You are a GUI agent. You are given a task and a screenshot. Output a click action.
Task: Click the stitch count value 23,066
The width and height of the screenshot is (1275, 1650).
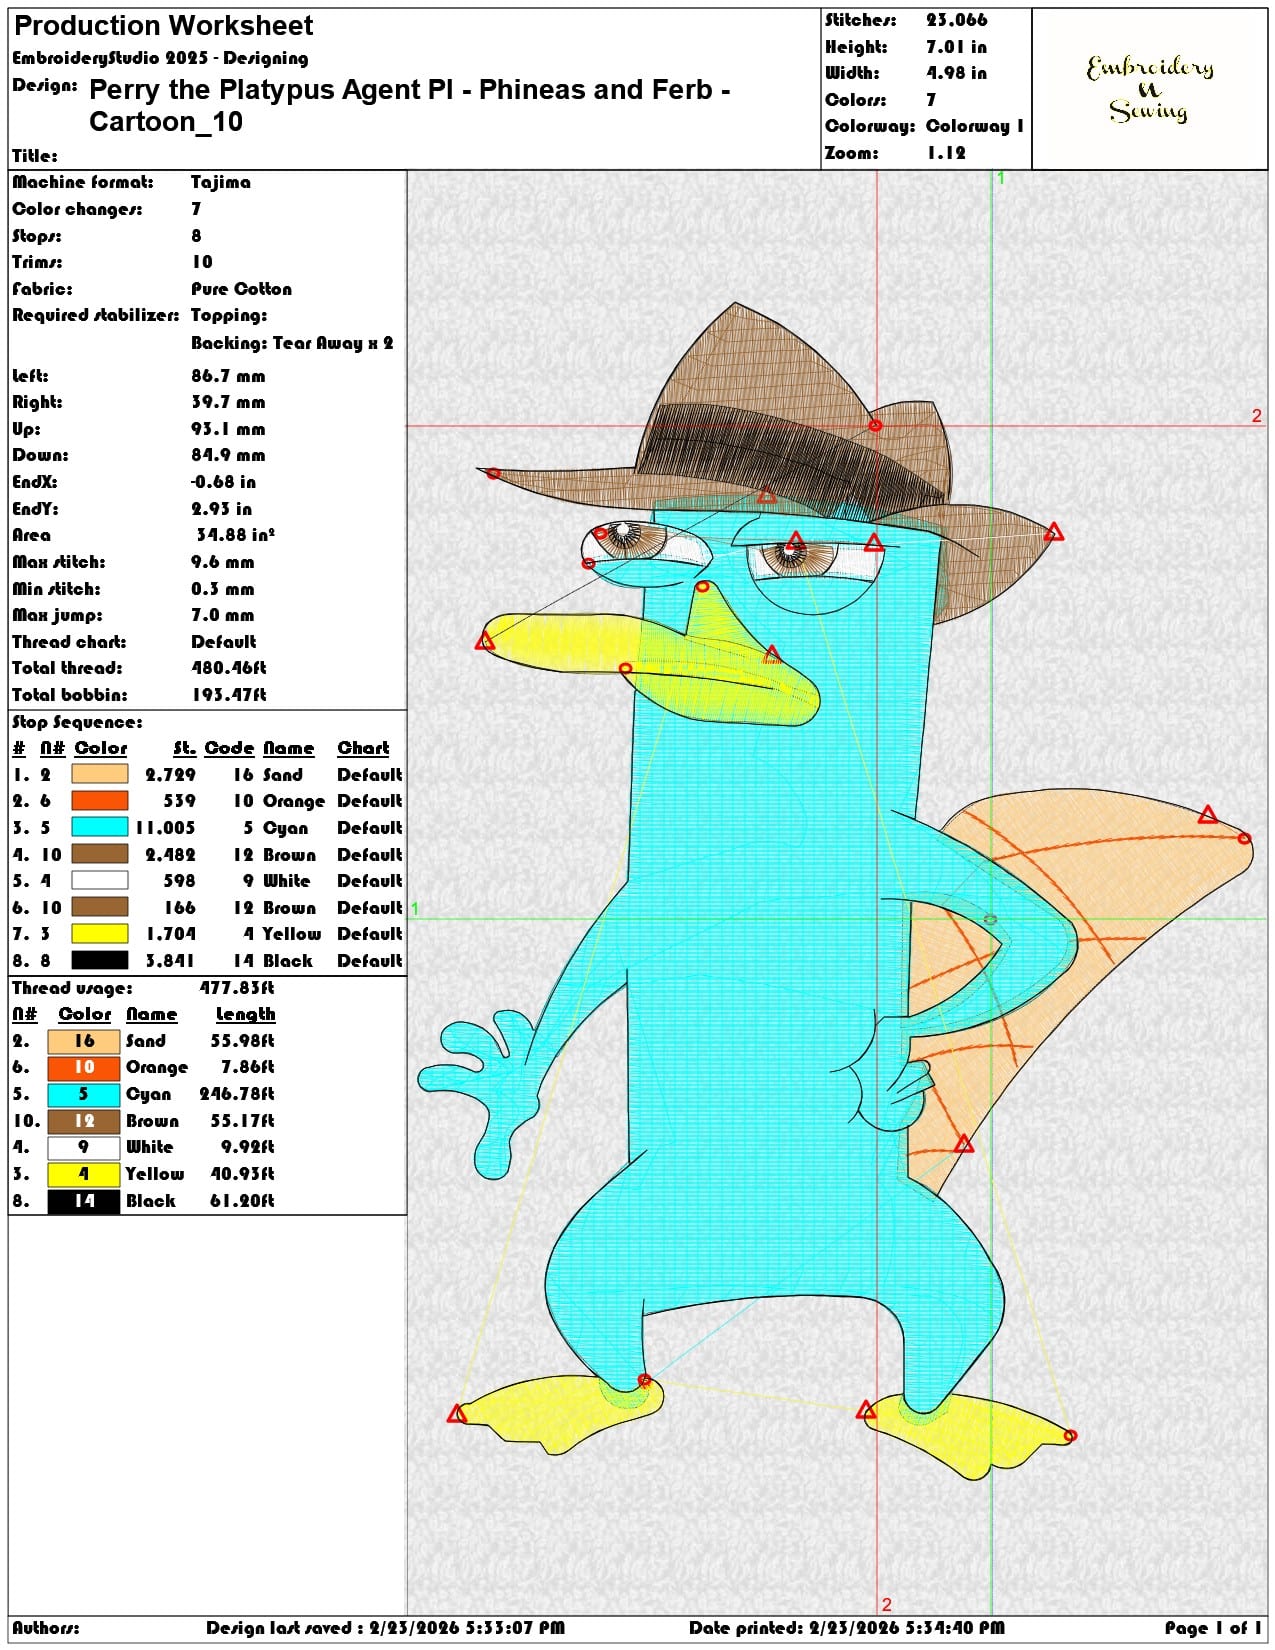[956, 20]
